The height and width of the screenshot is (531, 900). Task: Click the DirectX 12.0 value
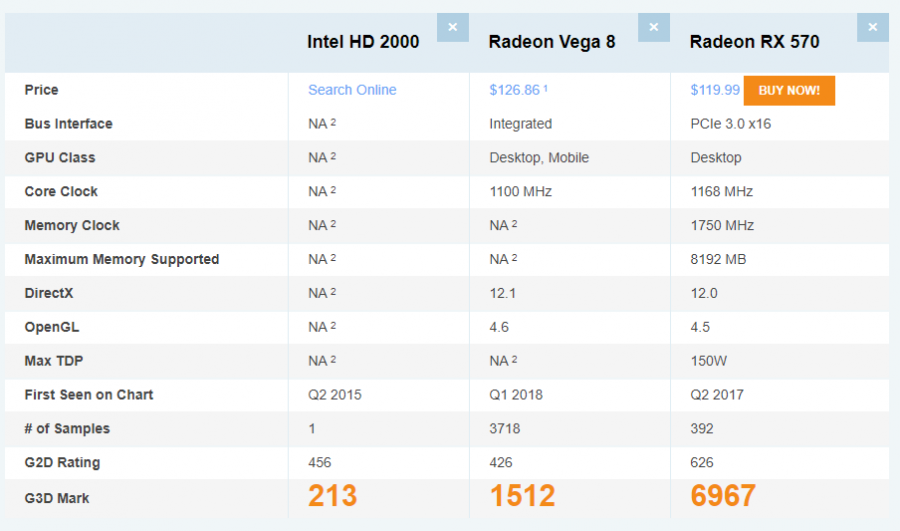704,293
